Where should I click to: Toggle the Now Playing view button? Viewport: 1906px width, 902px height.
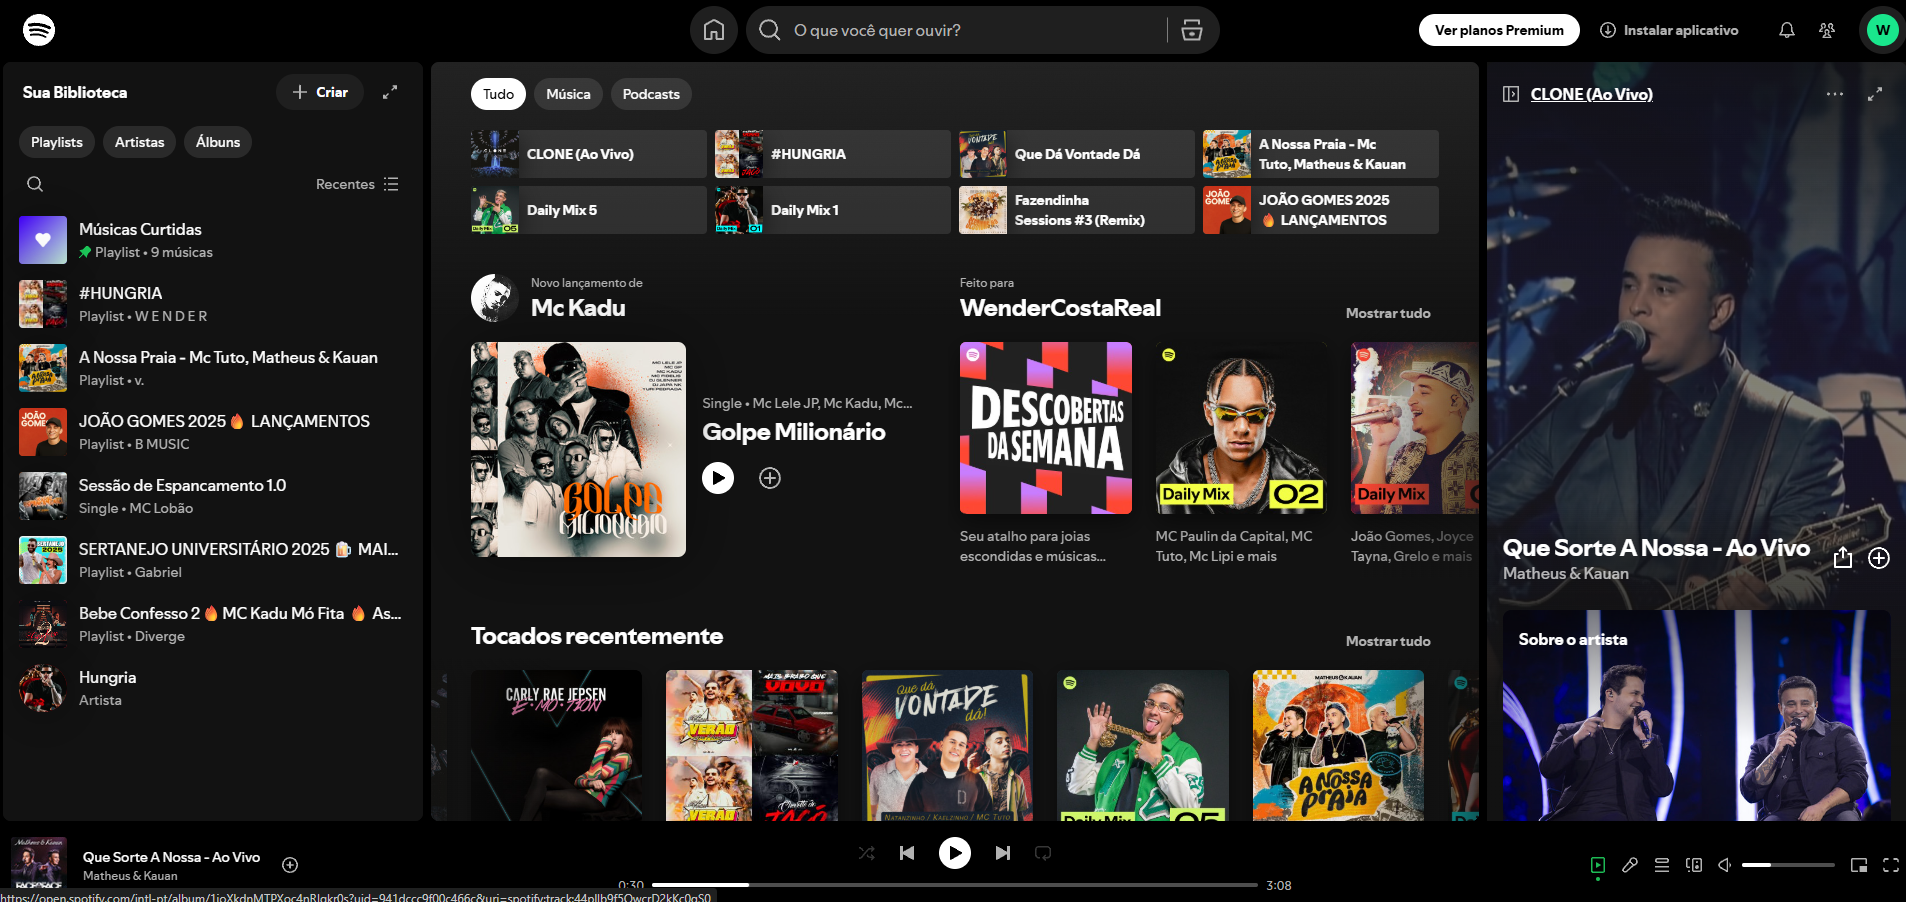1598,865
